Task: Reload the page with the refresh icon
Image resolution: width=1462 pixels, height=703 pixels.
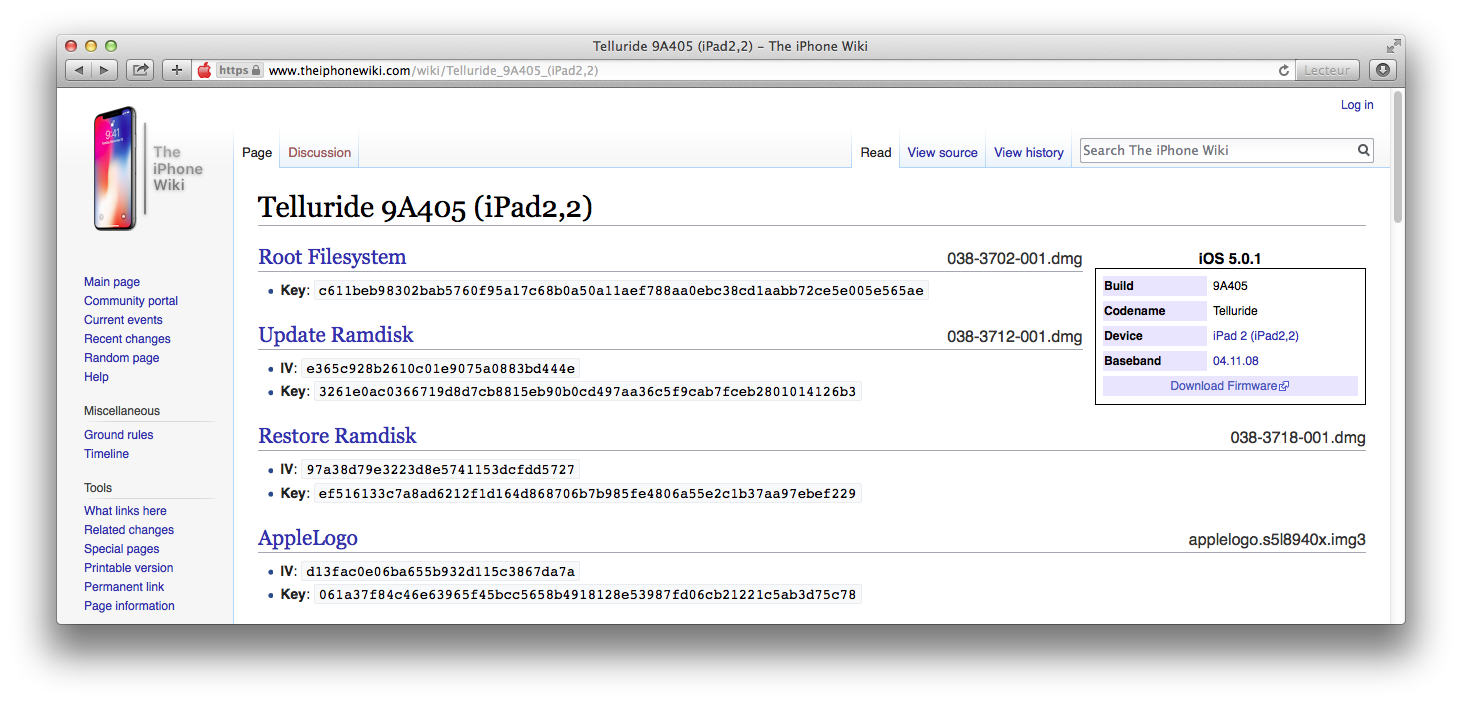Action: tap(1283, 70)
